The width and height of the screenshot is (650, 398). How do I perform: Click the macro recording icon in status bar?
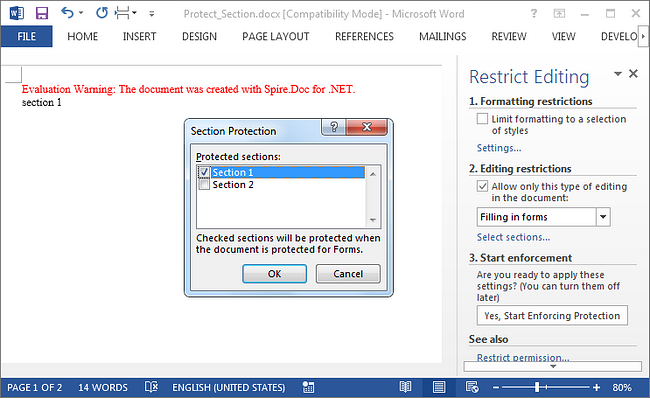[308, 387]
